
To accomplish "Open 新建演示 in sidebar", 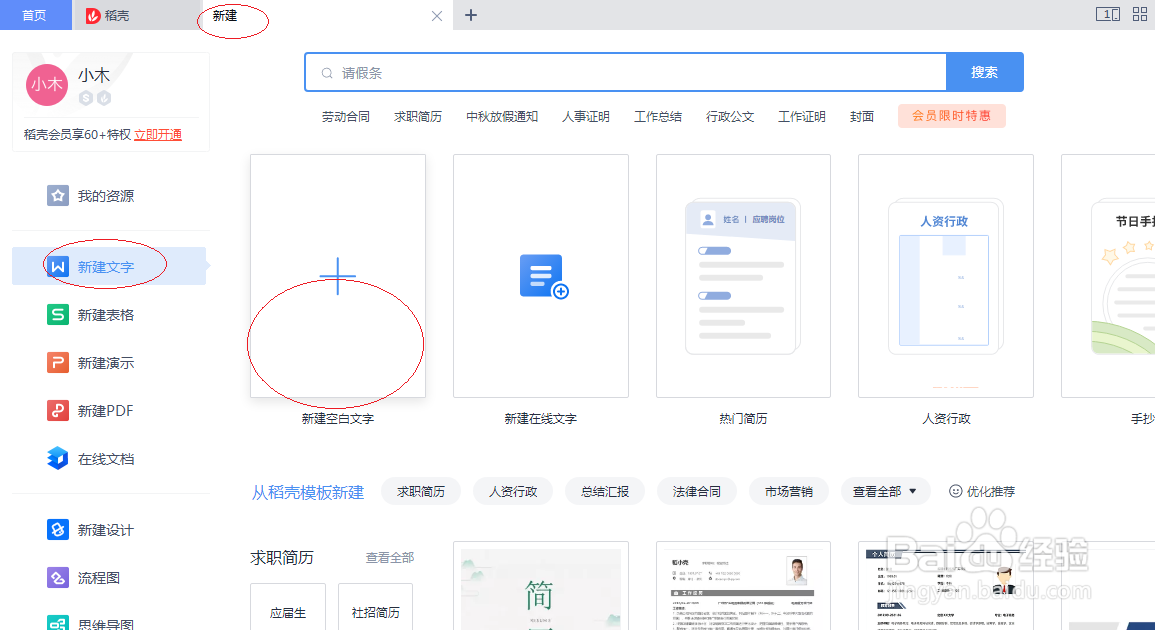I will pos(109,363).
